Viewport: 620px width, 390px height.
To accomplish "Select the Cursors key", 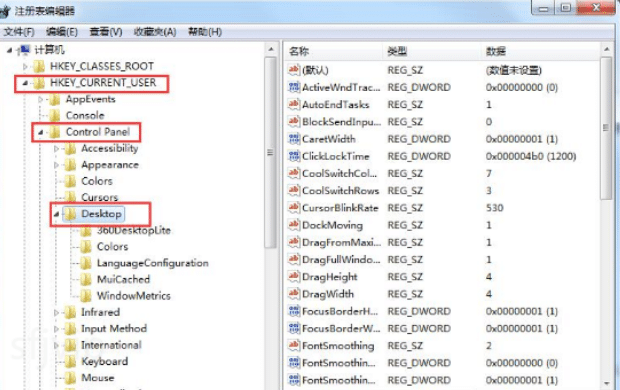I will [x=100, y=197].
